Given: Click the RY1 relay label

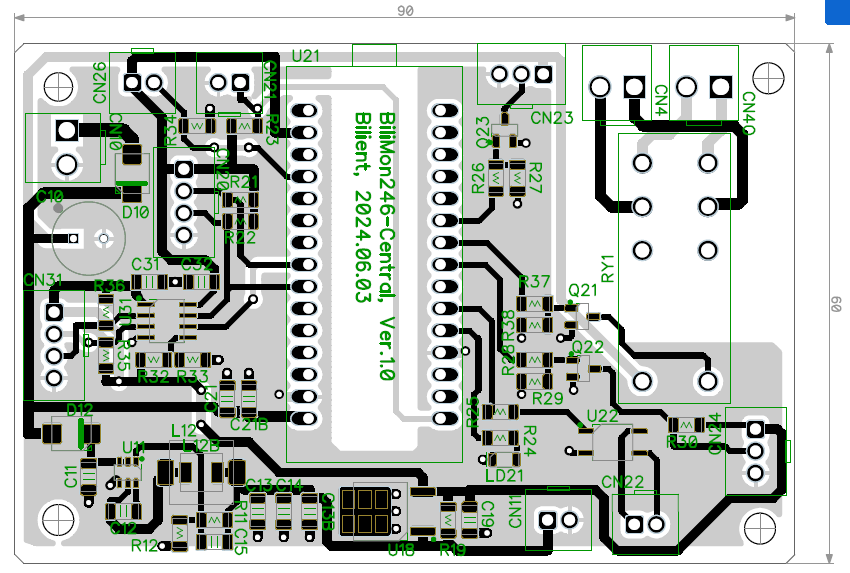Looking at the screenshot, I should coord(608,268).
